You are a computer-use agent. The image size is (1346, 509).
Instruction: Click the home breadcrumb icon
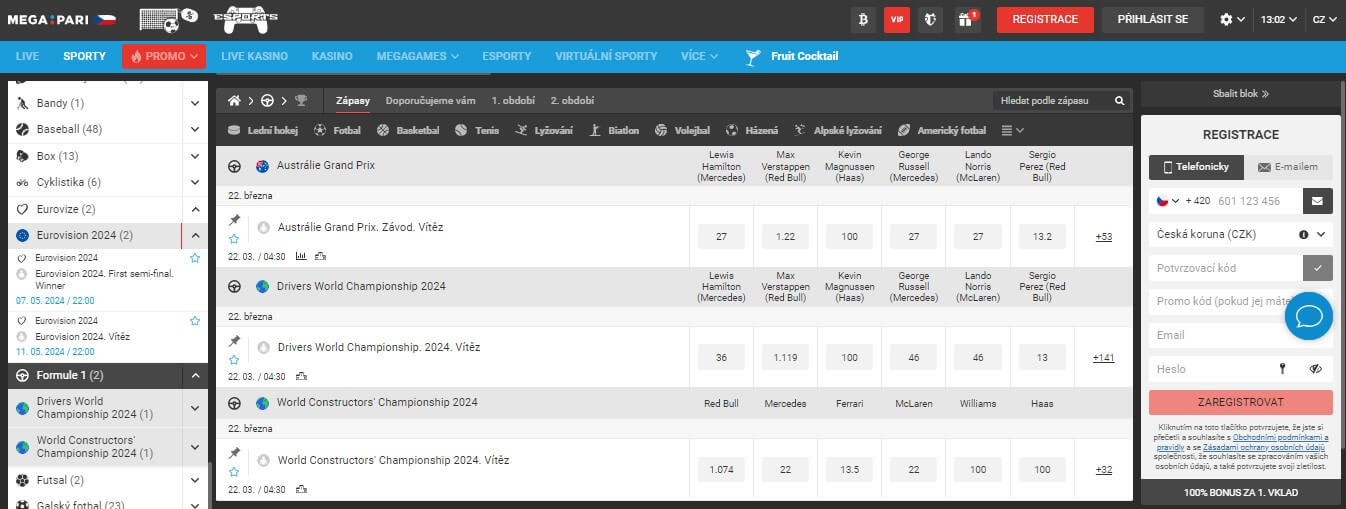tap(235, 101)
